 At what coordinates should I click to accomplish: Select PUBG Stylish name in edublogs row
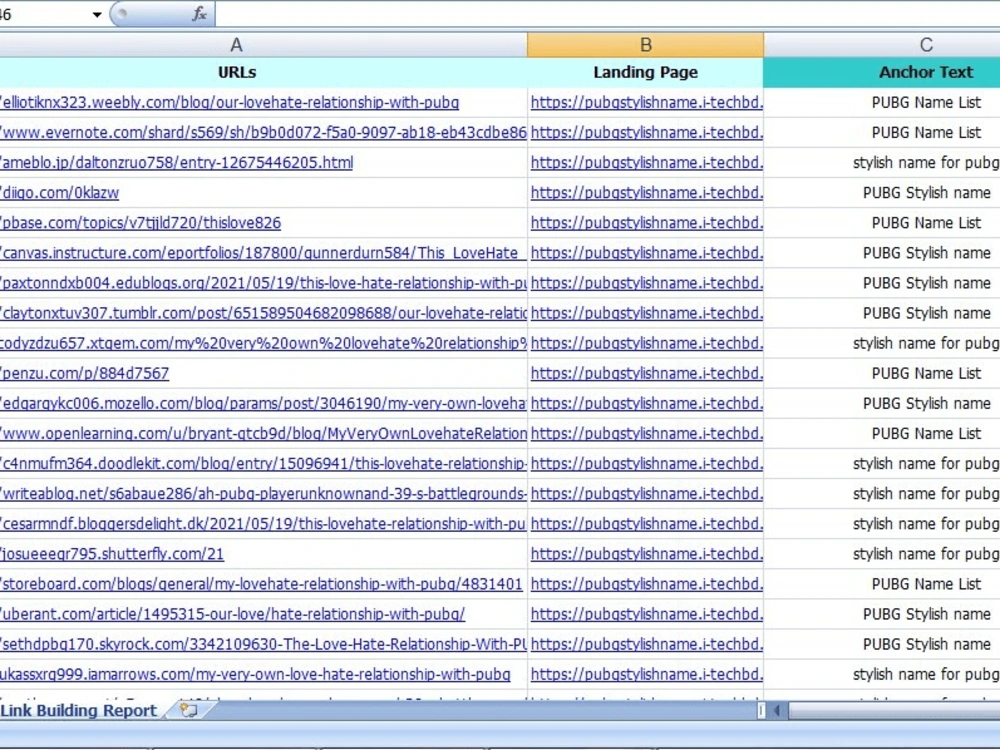point(926,283)
